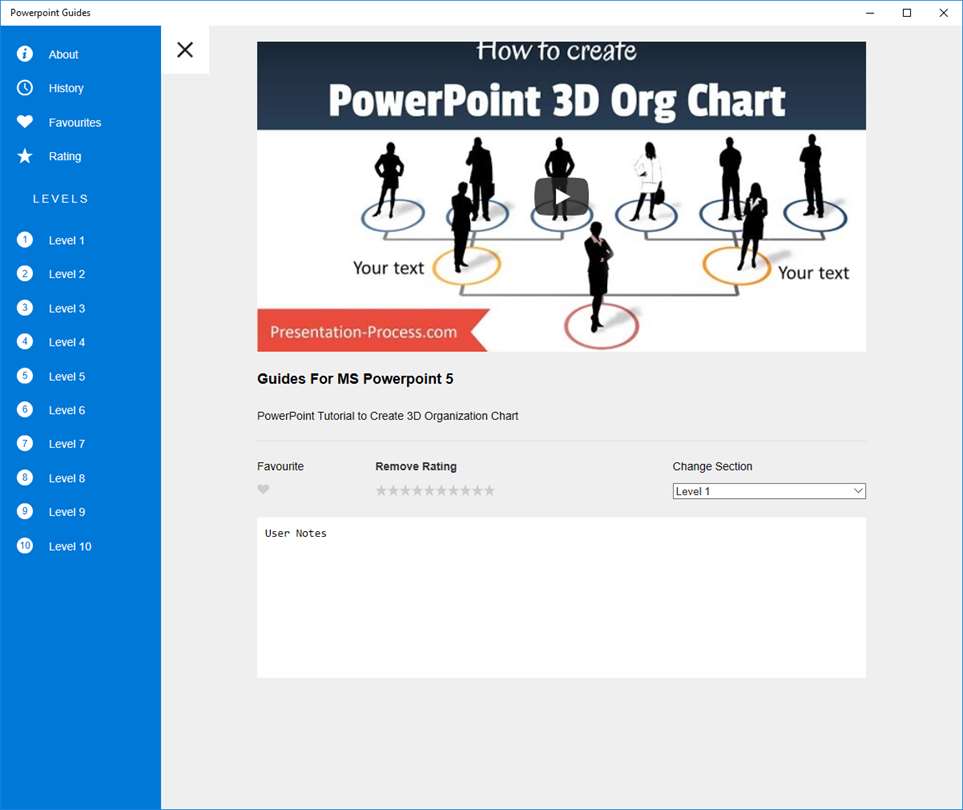Select the Level 5 number badge
The height and width of the screenshot is (810, 963).
25,375
